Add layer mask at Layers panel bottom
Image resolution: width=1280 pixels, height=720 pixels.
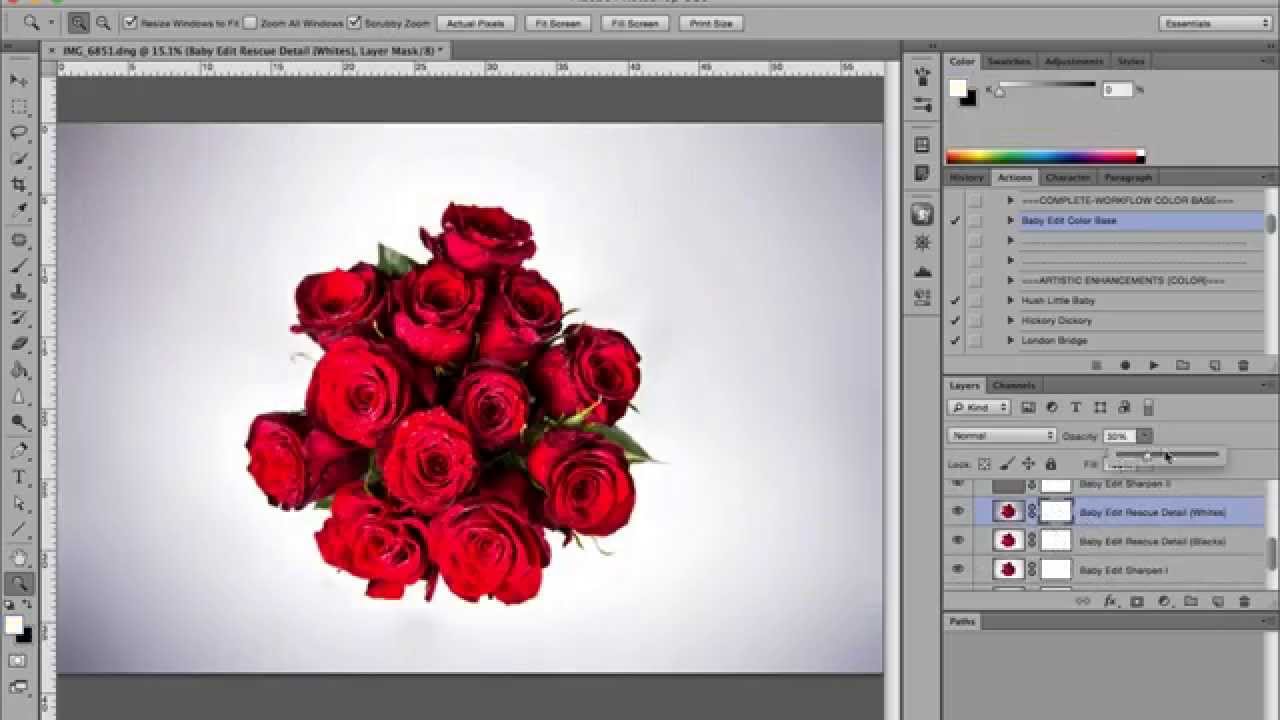pyautogui.click(x=1137, y=601)
